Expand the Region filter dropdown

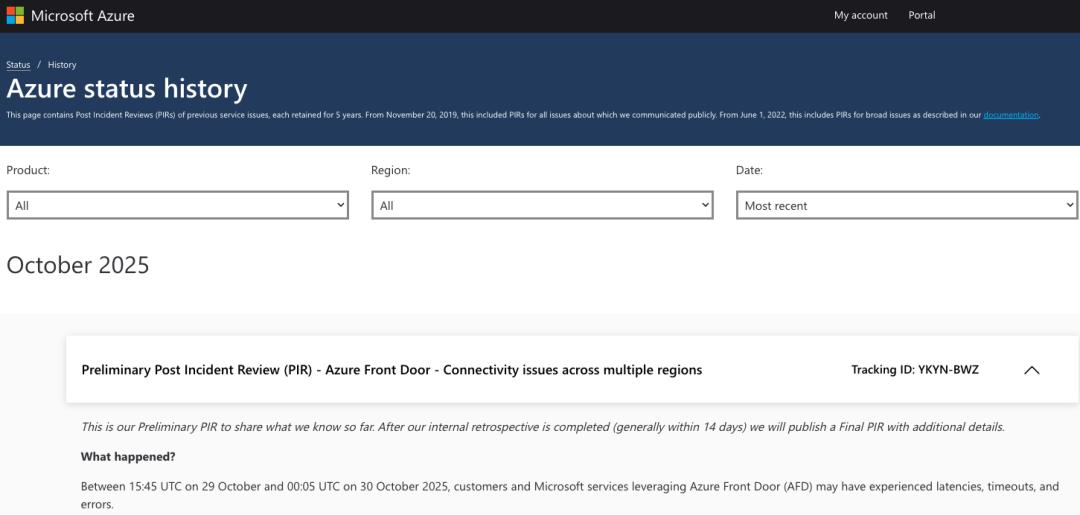tap(542, 205)
